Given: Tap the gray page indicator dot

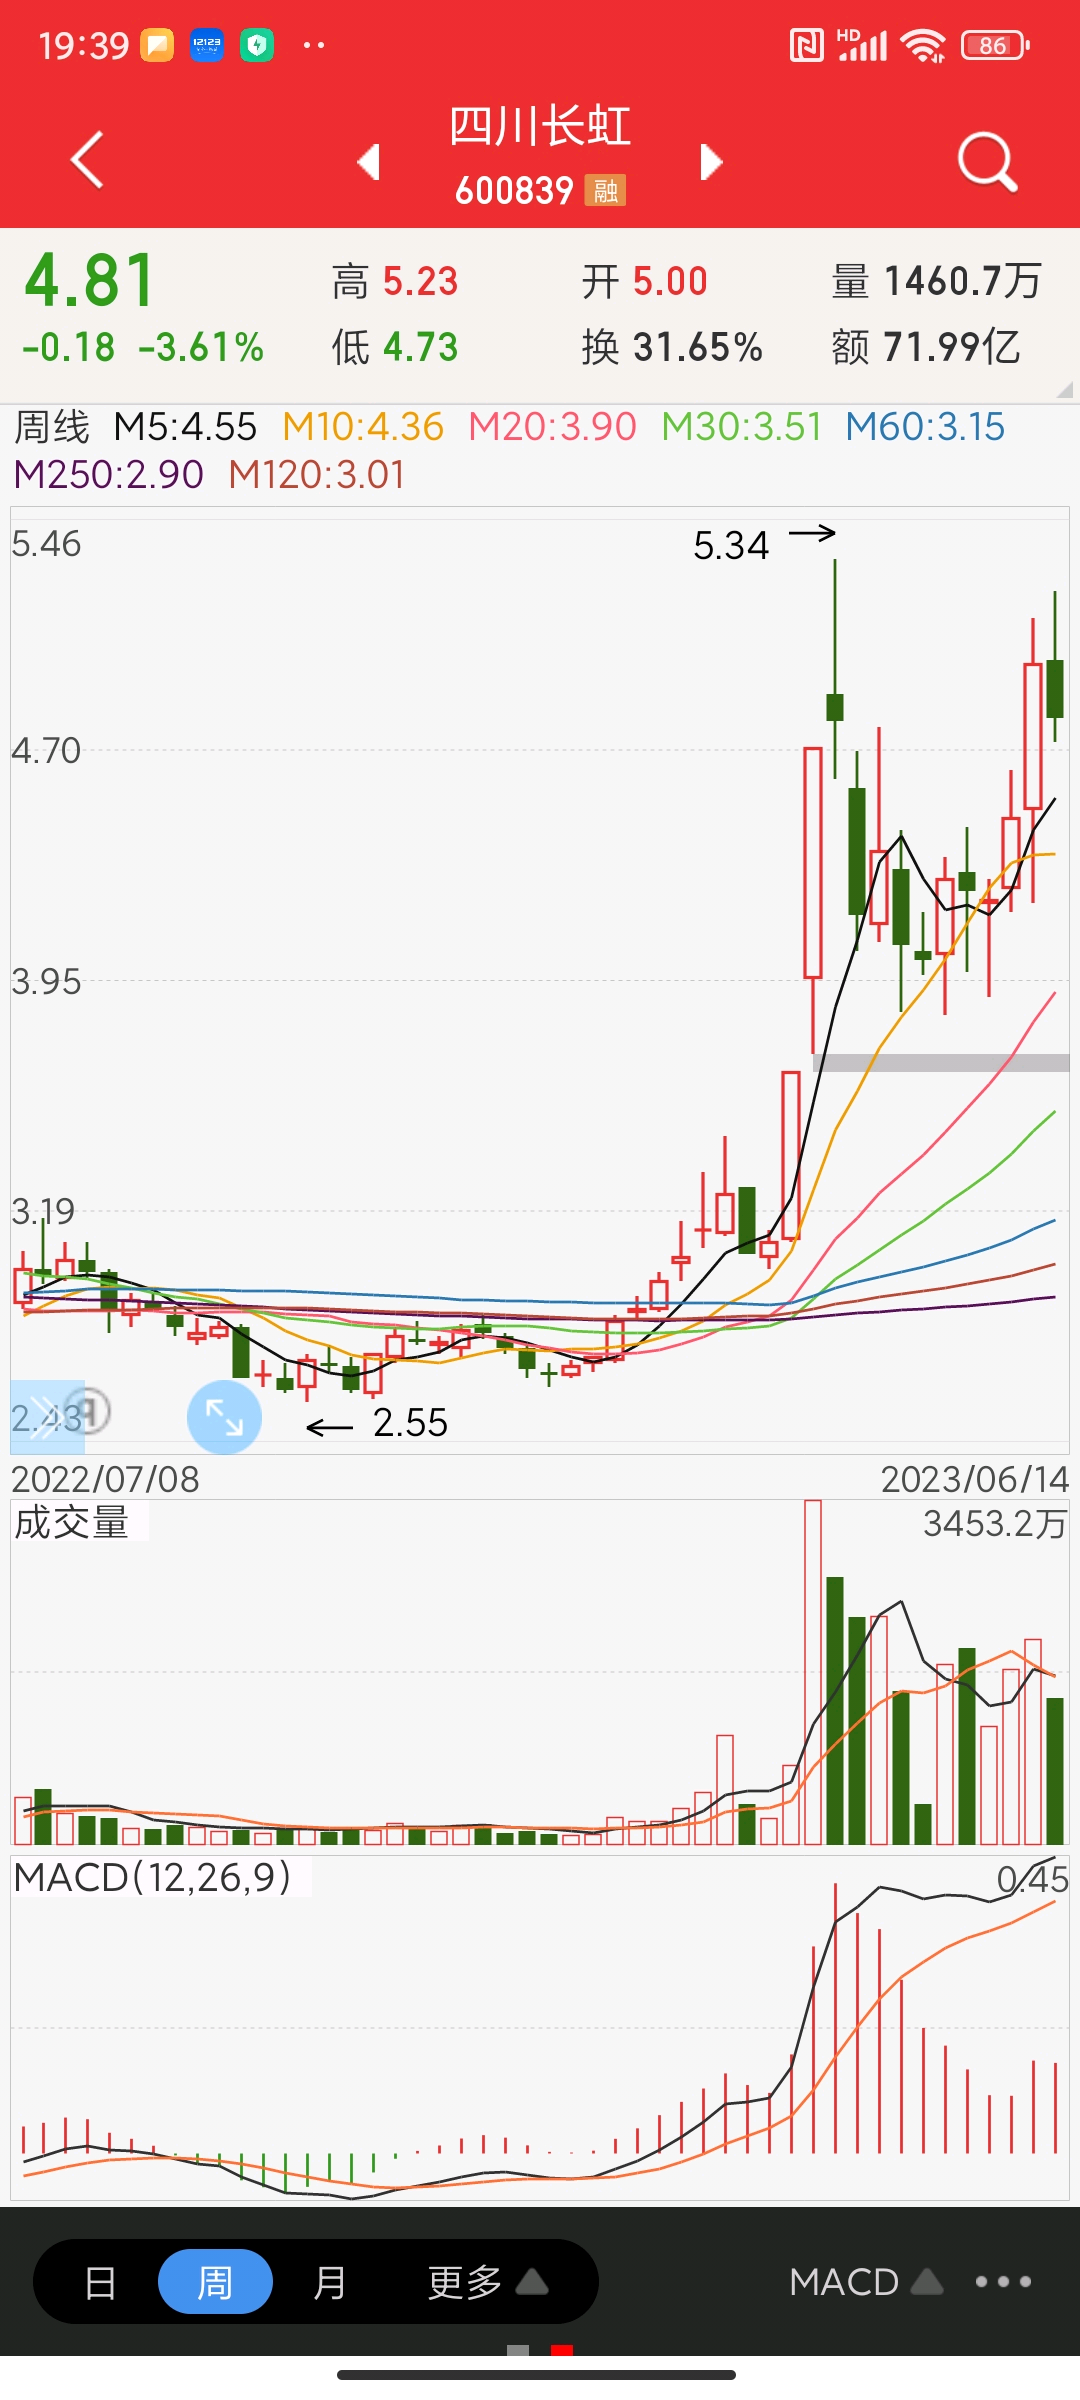Looking at the screenshot, I should click(518, 2350).
